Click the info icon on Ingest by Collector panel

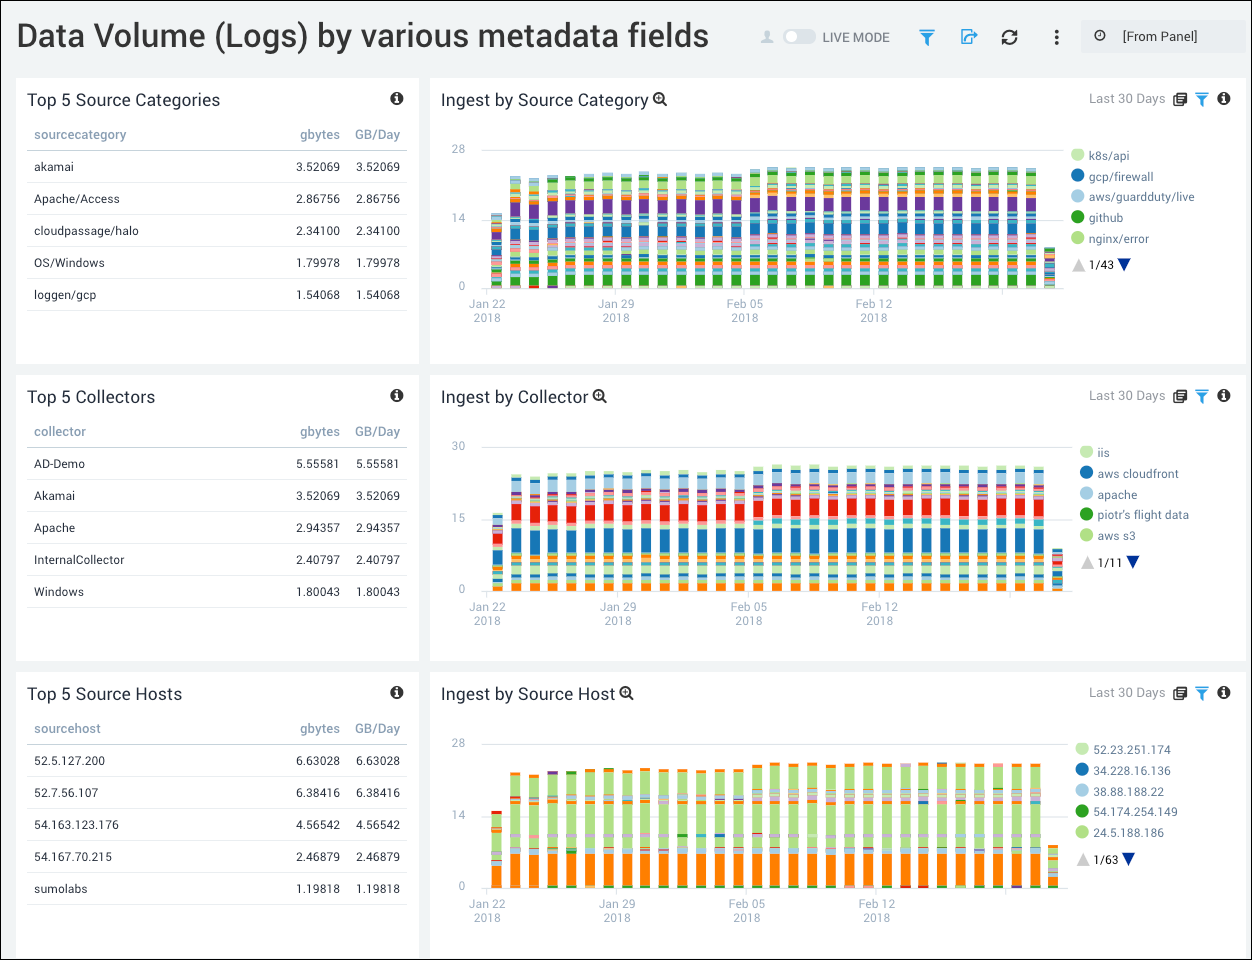tap(1224, 396)
